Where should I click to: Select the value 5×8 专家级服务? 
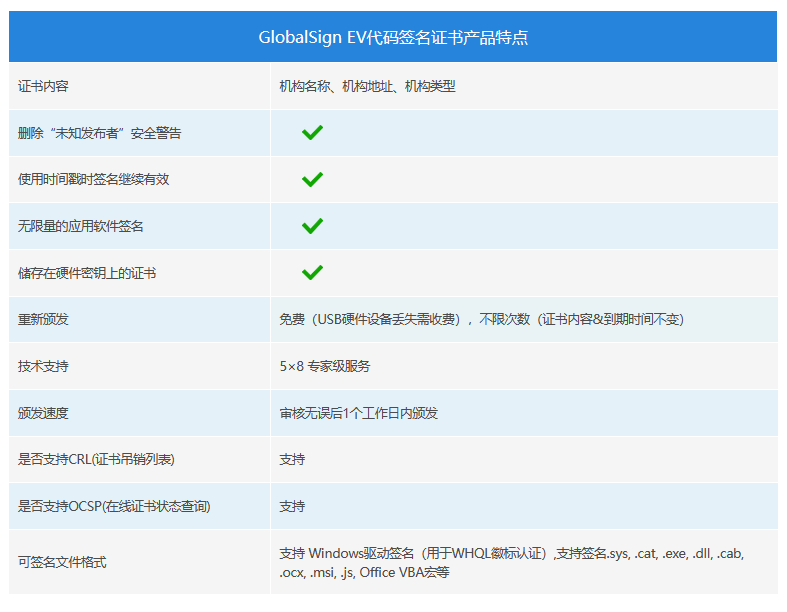(325, 366)
